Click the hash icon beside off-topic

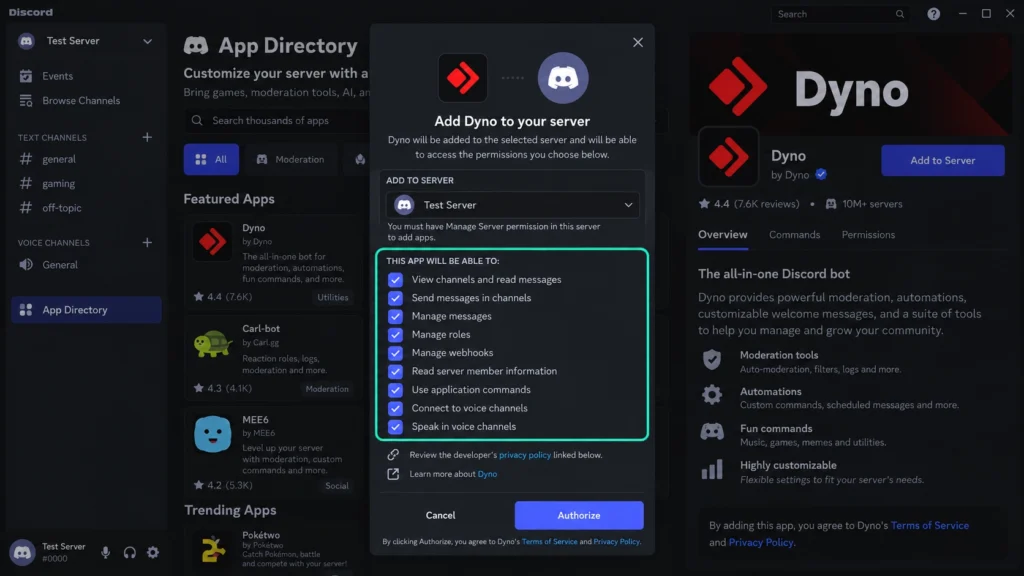25,208
